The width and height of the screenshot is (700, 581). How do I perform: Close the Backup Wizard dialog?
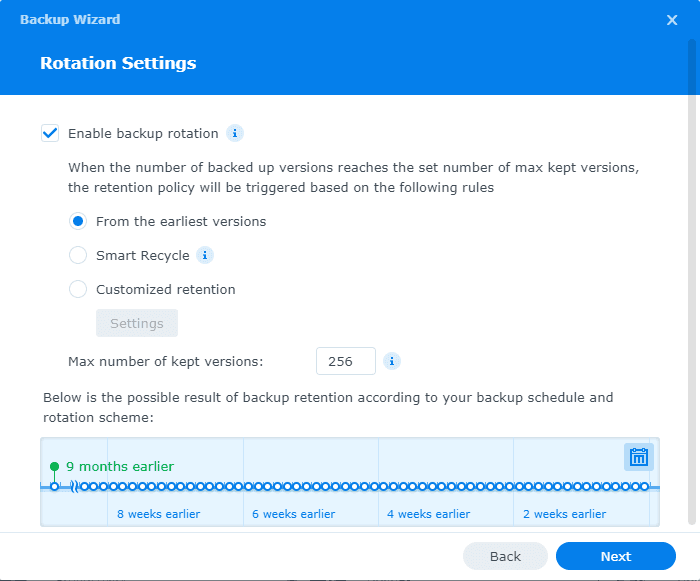672,20
